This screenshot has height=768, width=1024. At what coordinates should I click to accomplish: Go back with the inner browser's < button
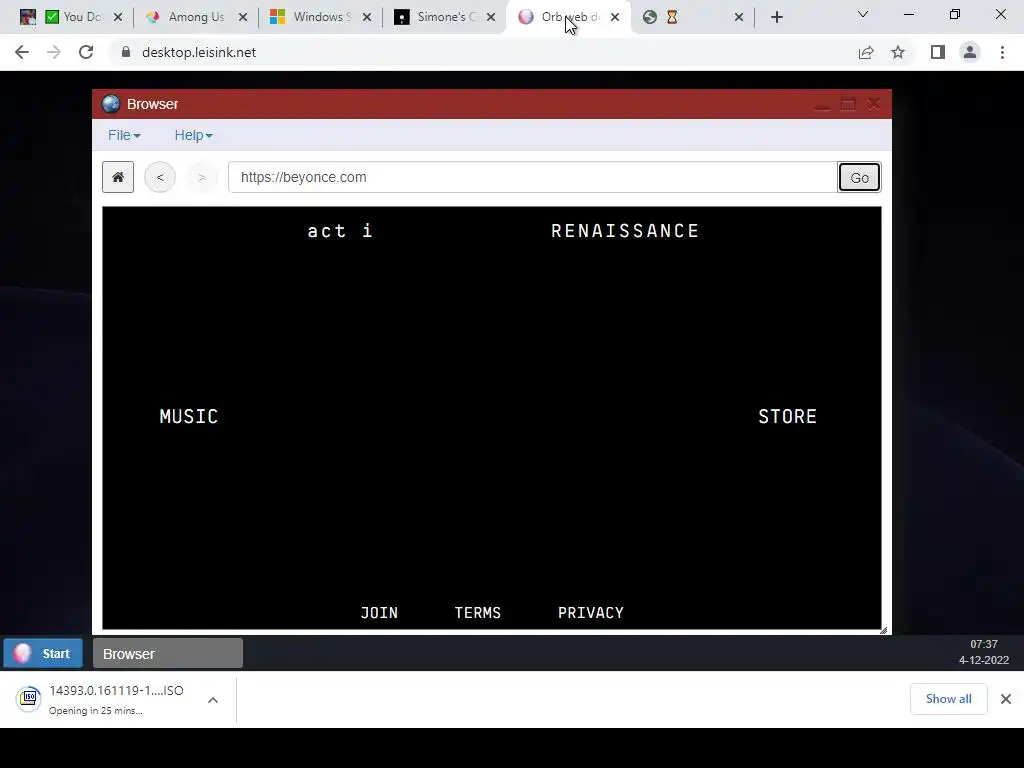pyautogui.click(x=160, y=177)
